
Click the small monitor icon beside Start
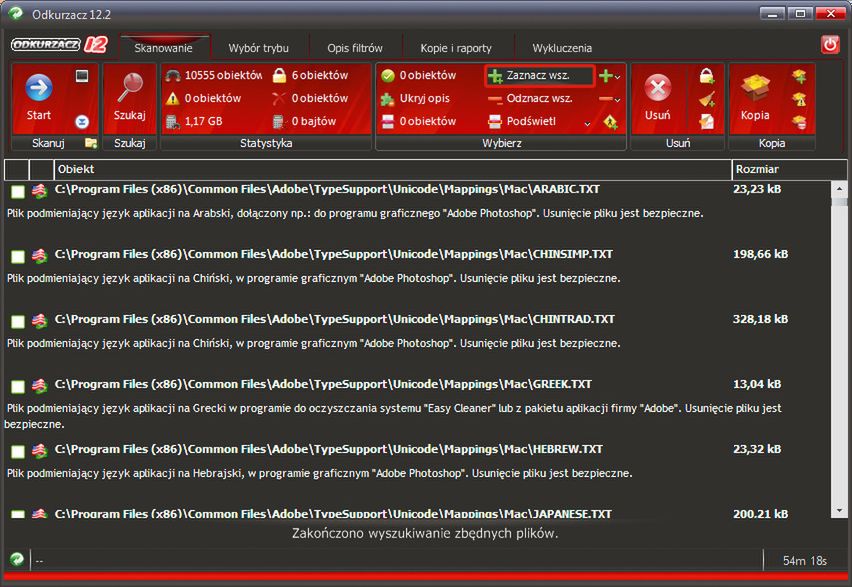pos(82,76)
